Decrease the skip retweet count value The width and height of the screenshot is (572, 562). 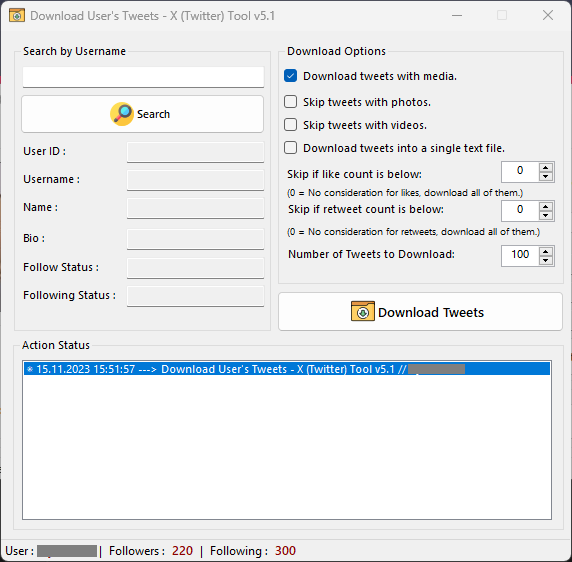(x=546, y=216)
